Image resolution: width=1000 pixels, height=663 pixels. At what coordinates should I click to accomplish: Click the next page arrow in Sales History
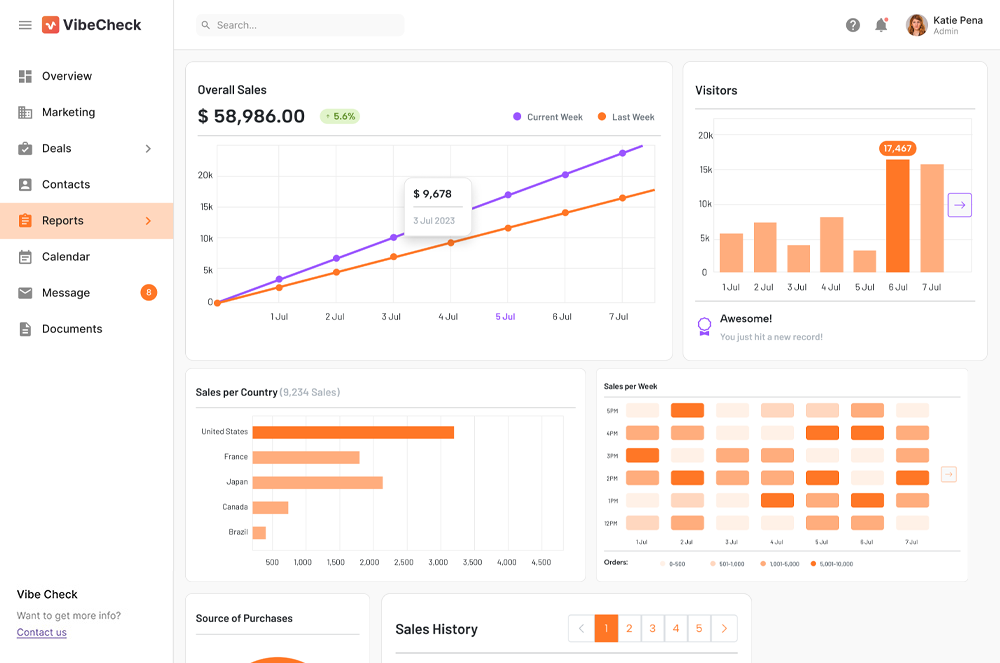coord(724,629)
